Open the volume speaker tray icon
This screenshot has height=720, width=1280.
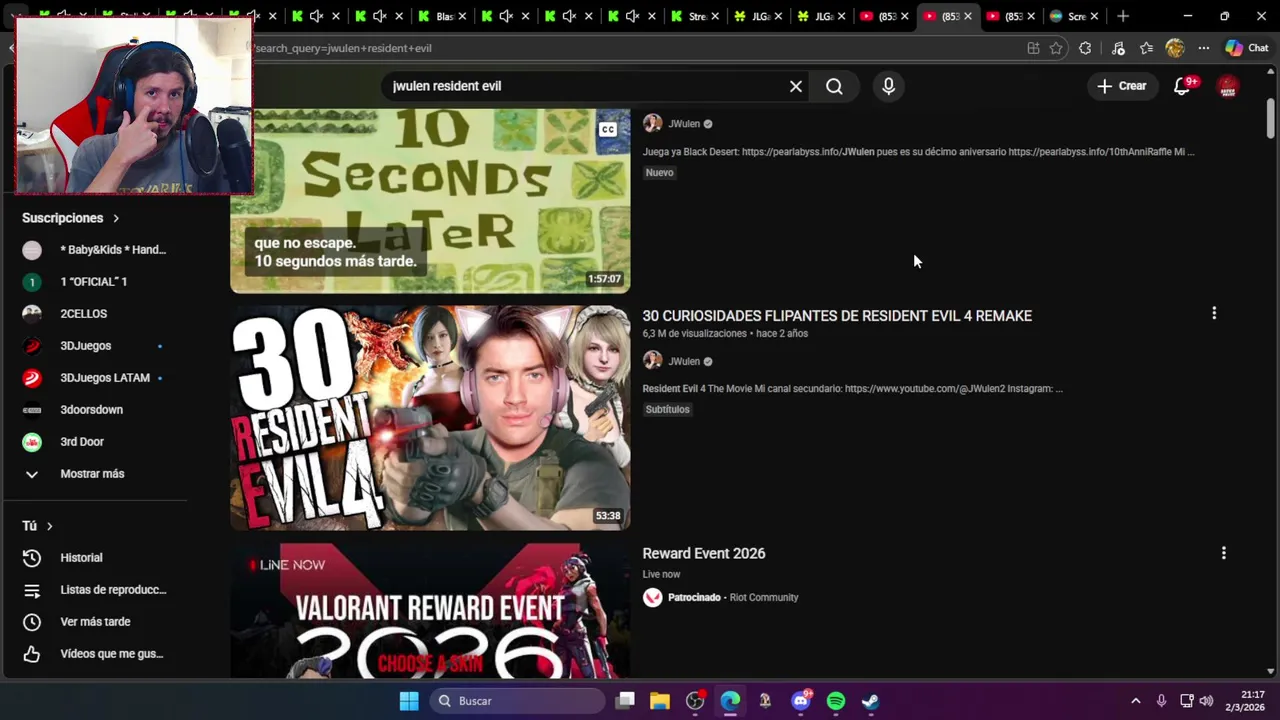click(x=1206, y=701)
